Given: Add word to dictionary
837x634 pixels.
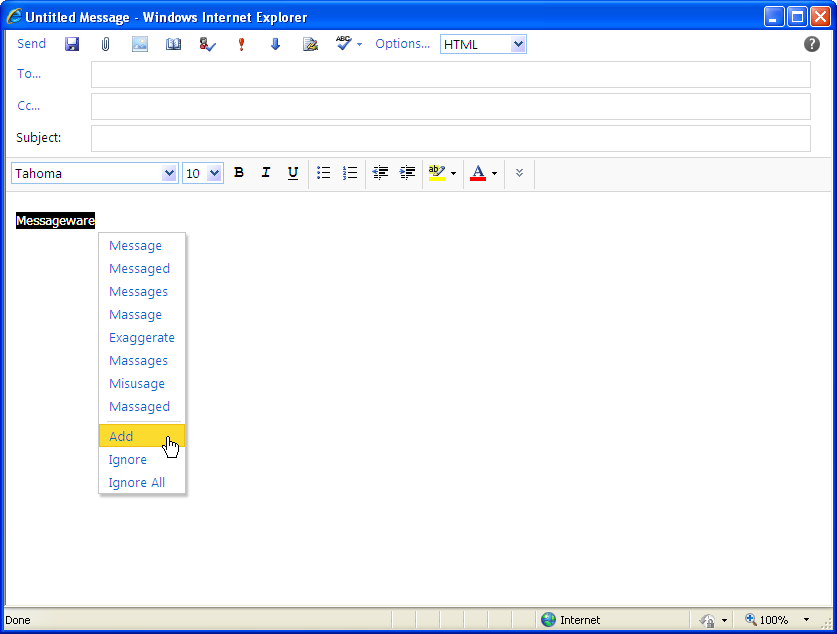Looking at the screenshot, I should [142, 436].
